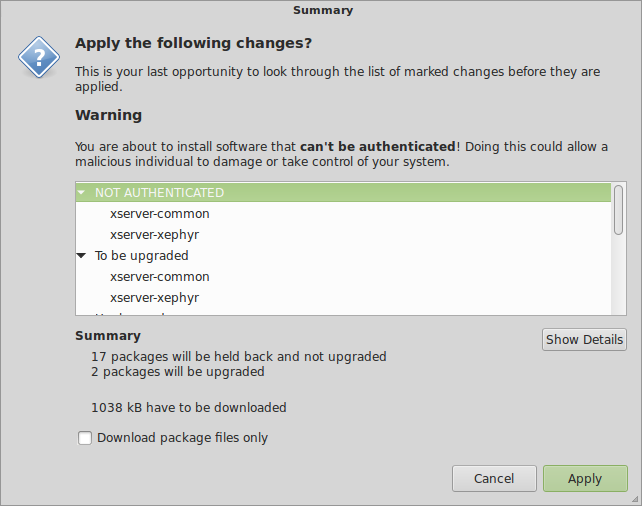This screenshot has height=506, width=642.
Task: Click the Summary window title bar
Action: pos(323,10)
